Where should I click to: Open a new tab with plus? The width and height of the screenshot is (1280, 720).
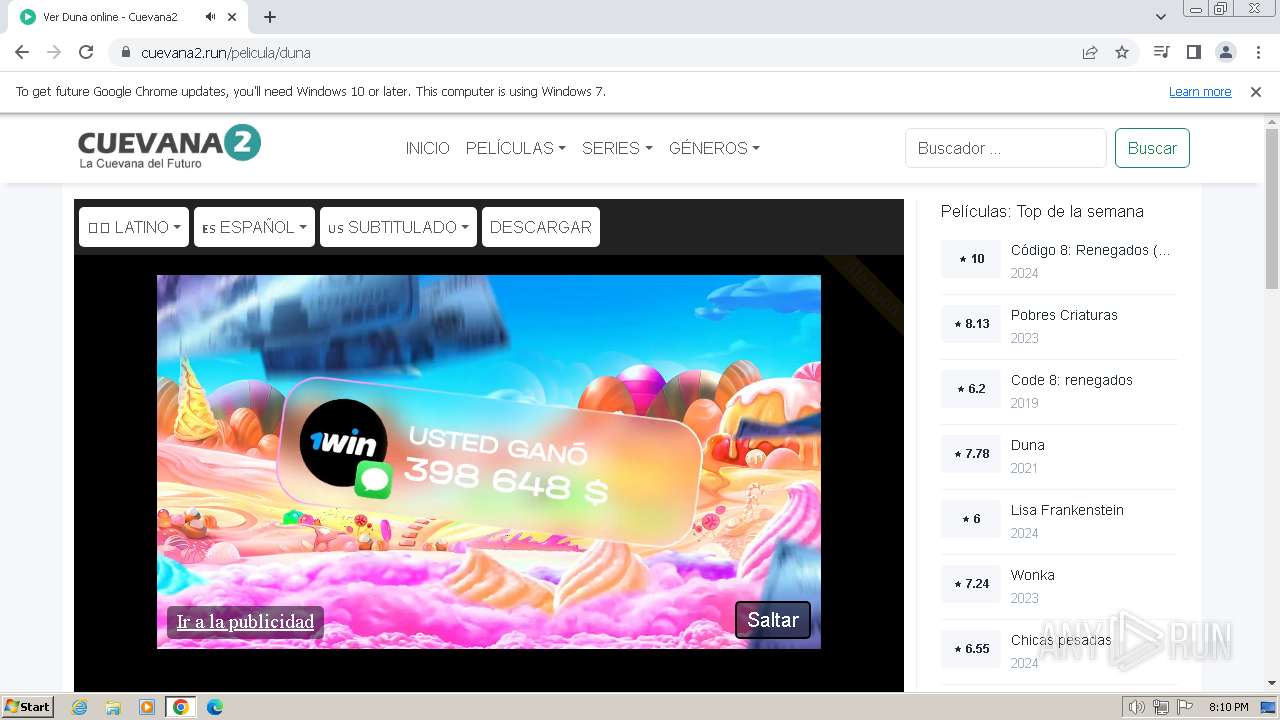[270, 17]
